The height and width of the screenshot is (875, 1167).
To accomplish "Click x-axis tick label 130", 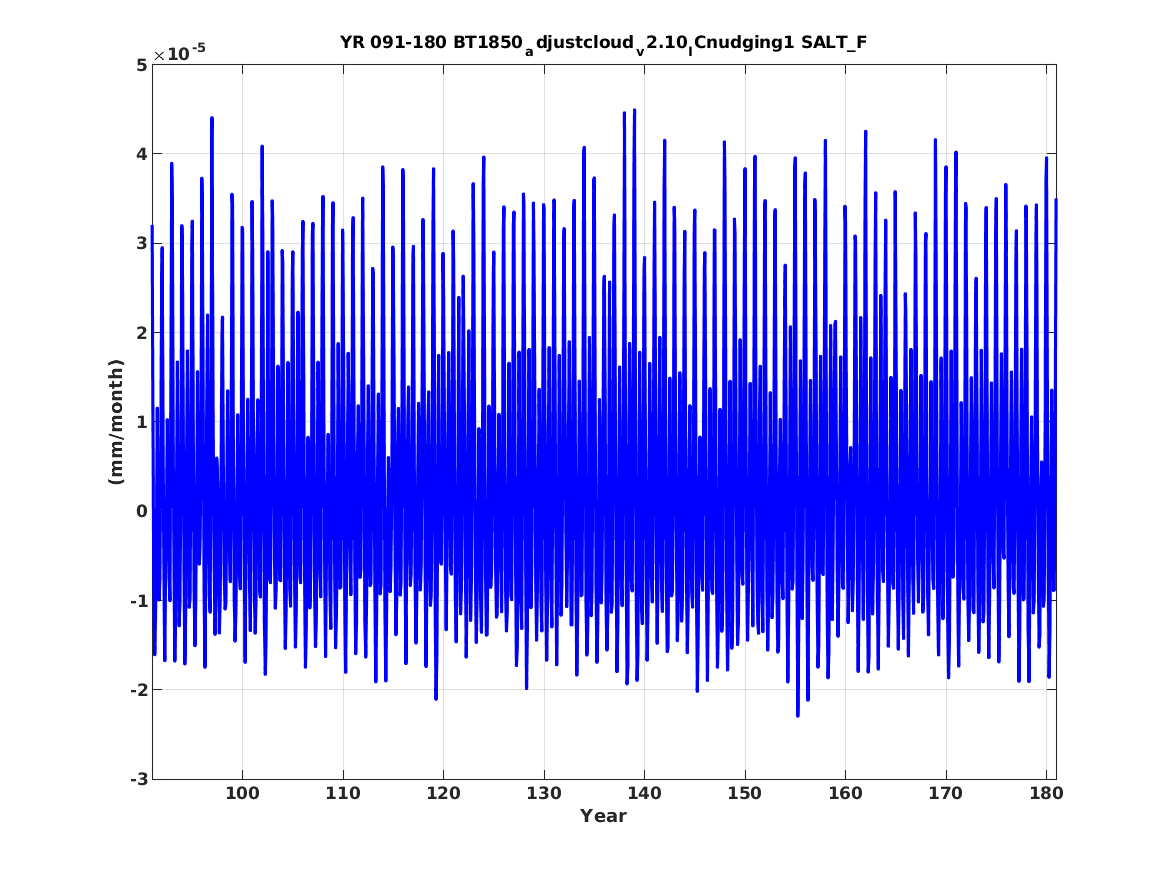I will point(543,793).
